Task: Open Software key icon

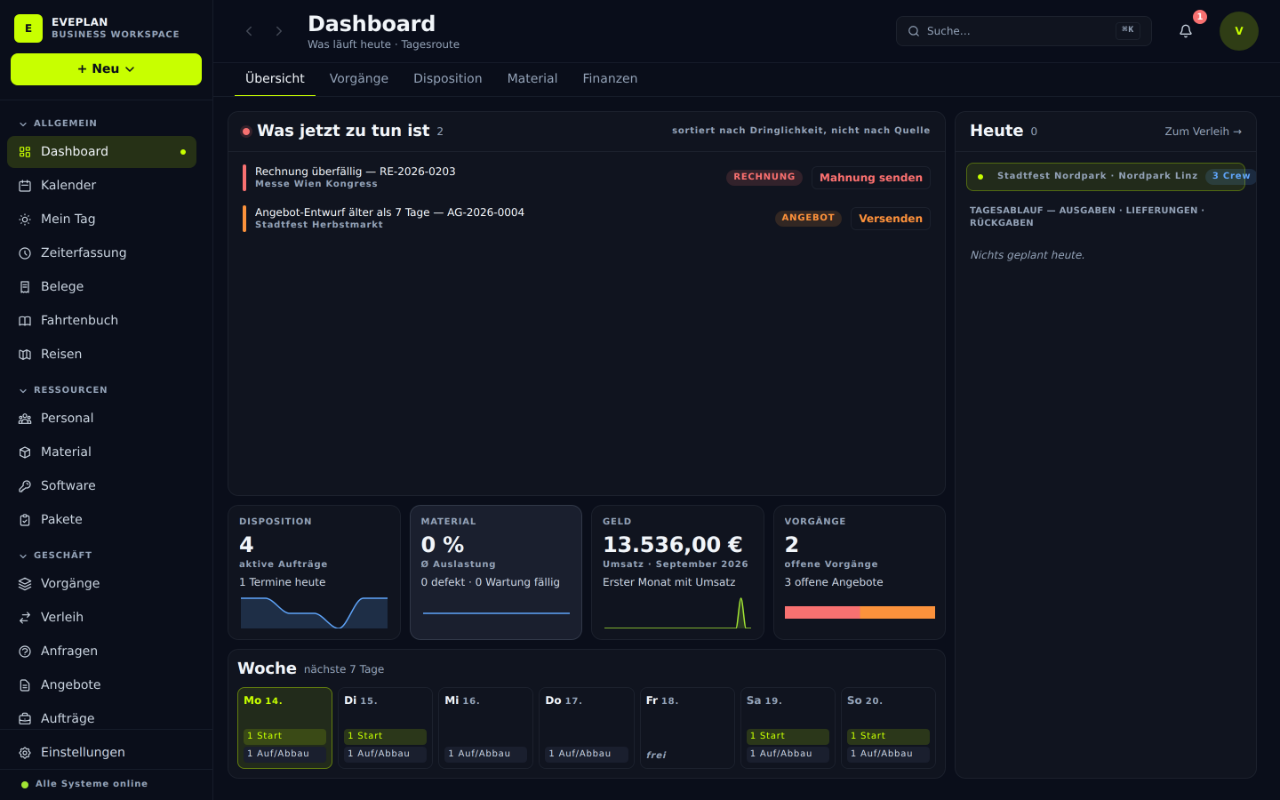Action: (x=25, y=486)
